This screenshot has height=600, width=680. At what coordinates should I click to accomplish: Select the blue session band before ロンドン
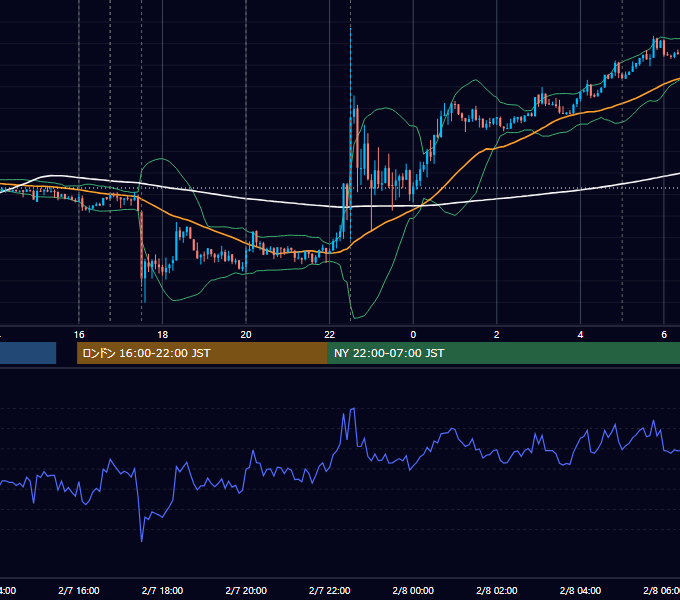tap(28, 353)
